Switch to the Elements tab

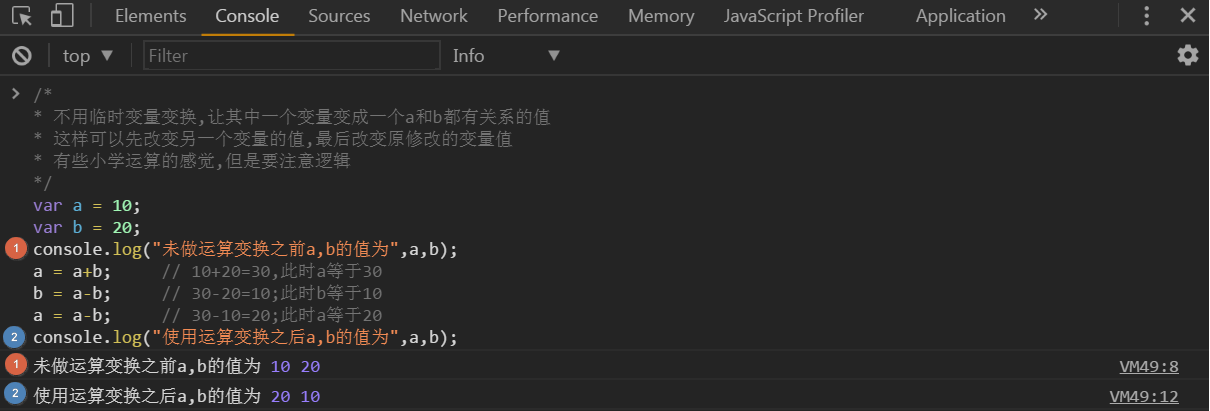pos(150,16)
